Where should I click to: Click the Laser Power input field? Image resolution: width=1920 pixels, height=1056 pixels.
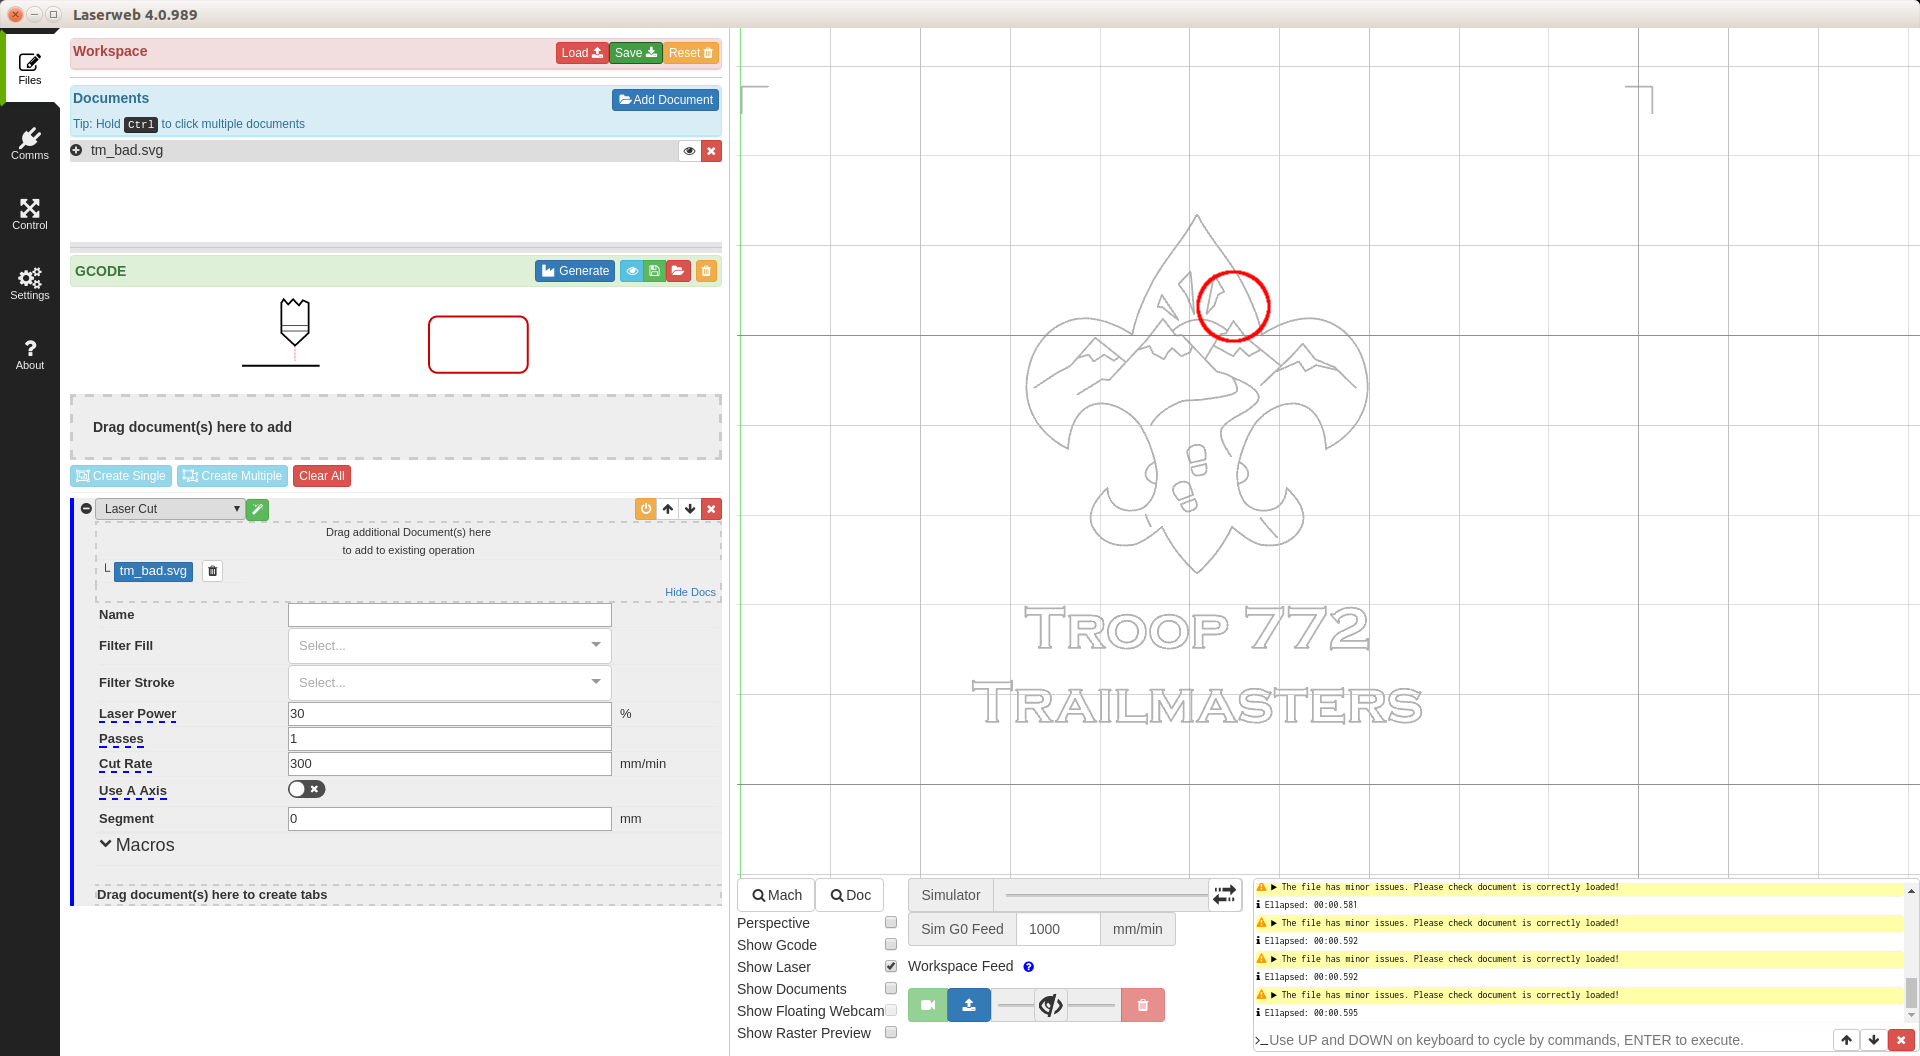449,714
